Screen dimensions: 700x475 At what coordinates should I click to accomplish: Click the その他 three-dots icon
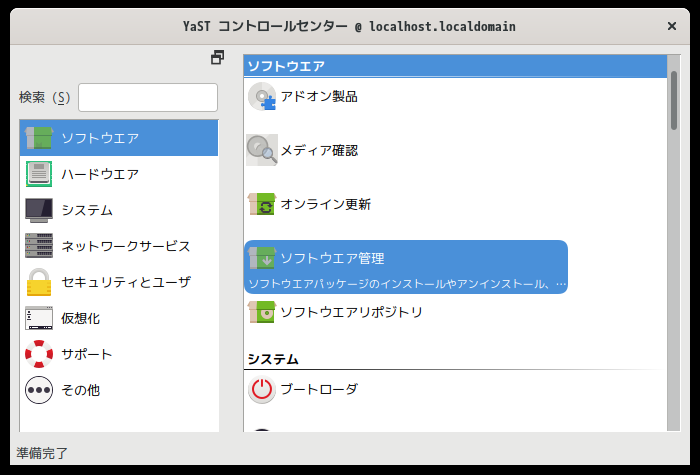tap(39, 390)
